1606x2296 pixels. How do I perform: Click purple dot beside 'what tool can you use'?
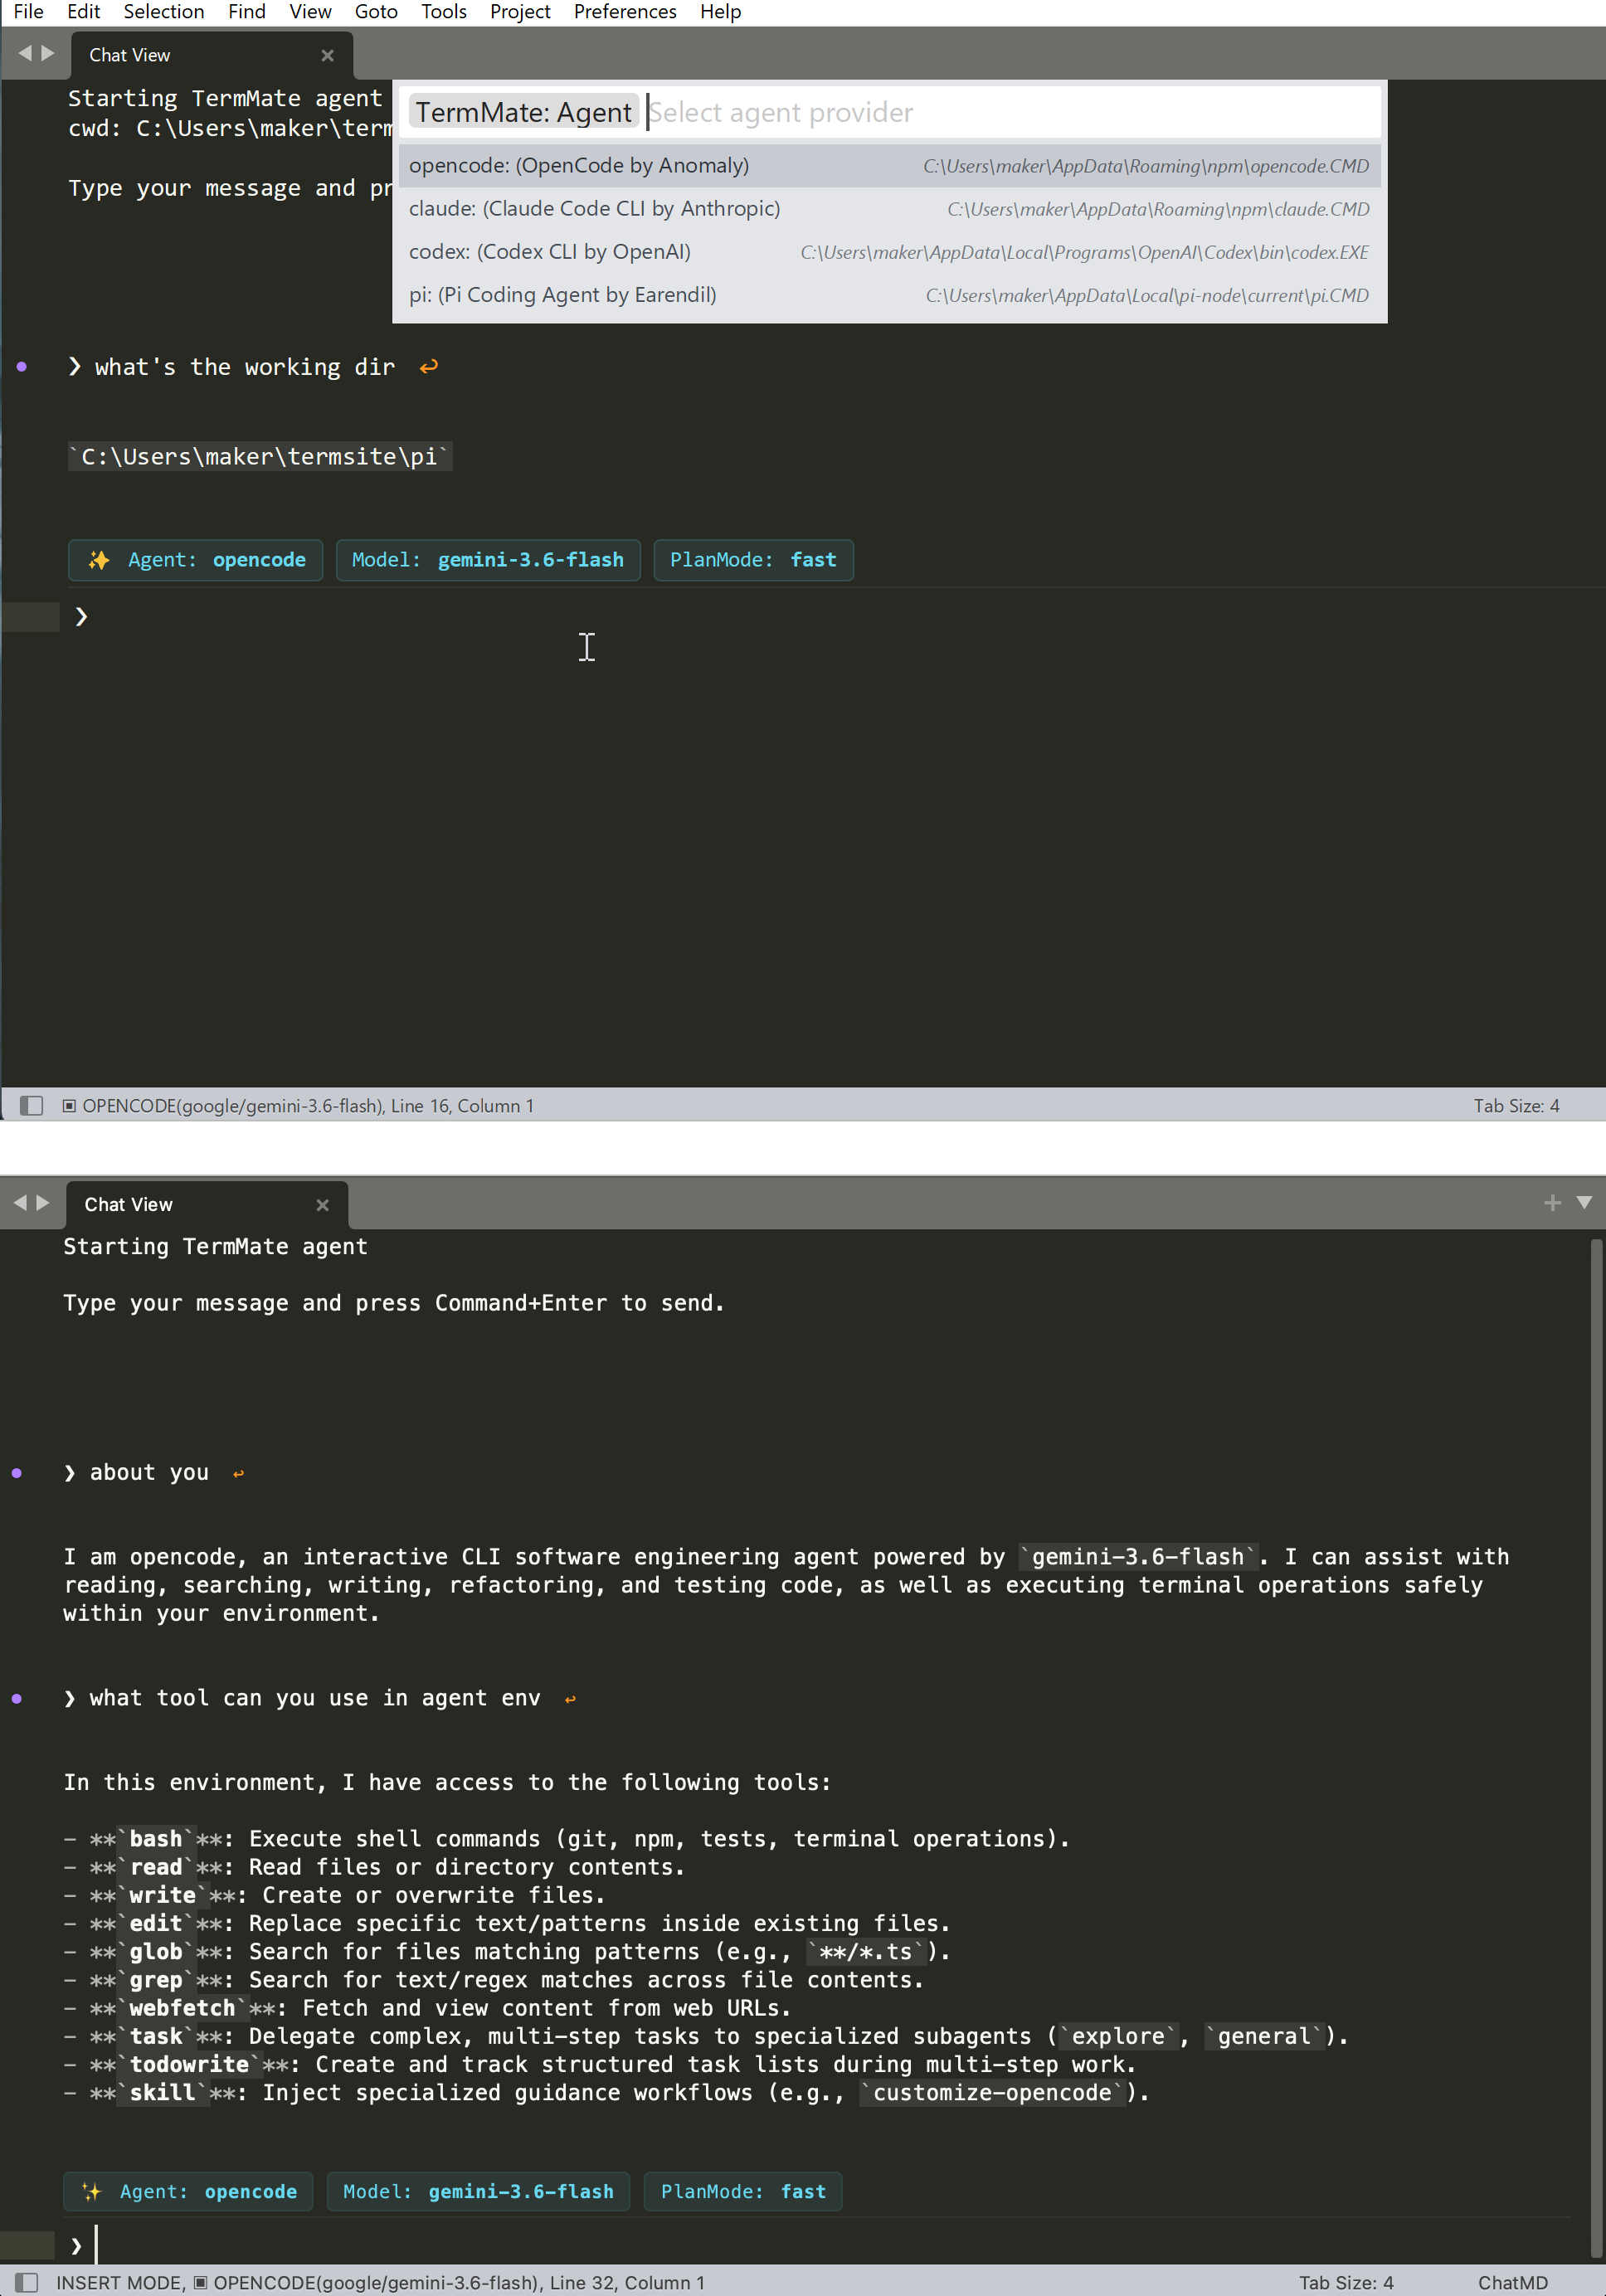point(17,1698)
